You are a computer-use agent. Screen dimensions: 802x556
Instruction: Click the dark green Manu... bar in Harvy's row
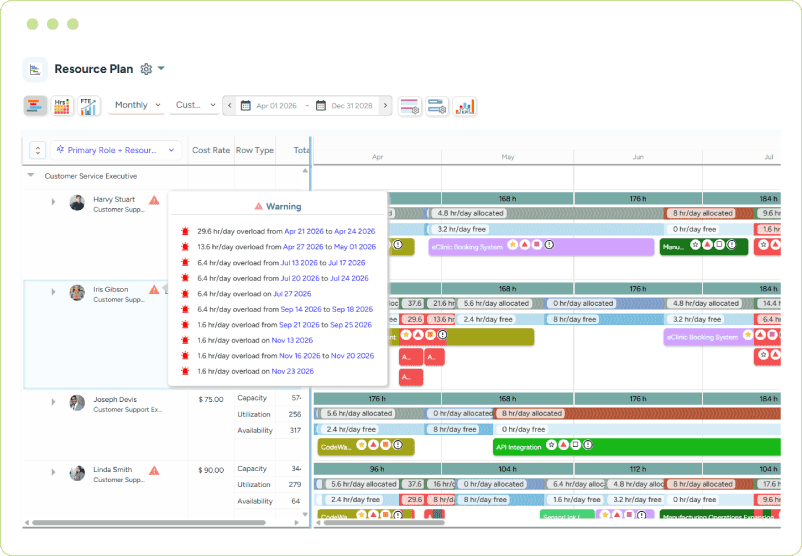(704, 247)
